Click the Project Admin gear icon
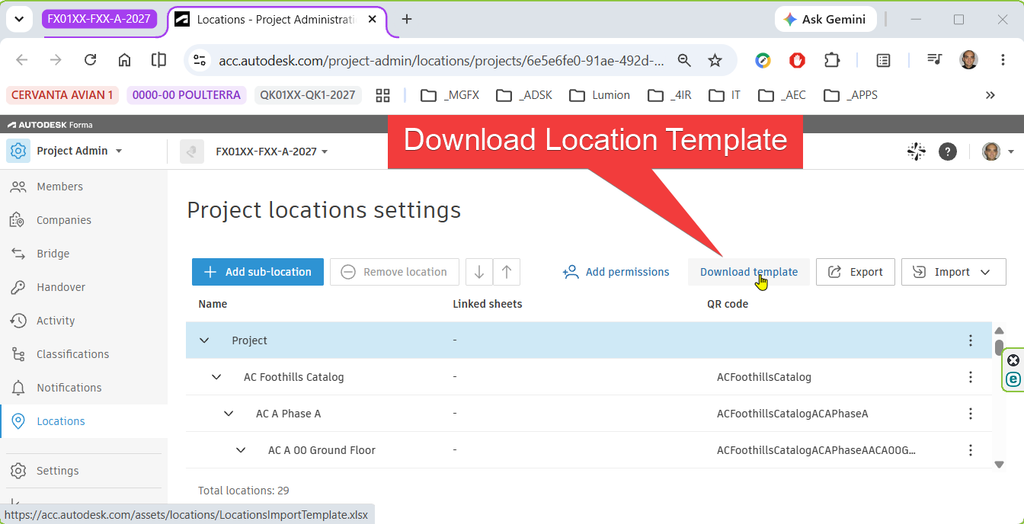Viewport: 1024px width, 524px height. [18, 151]
